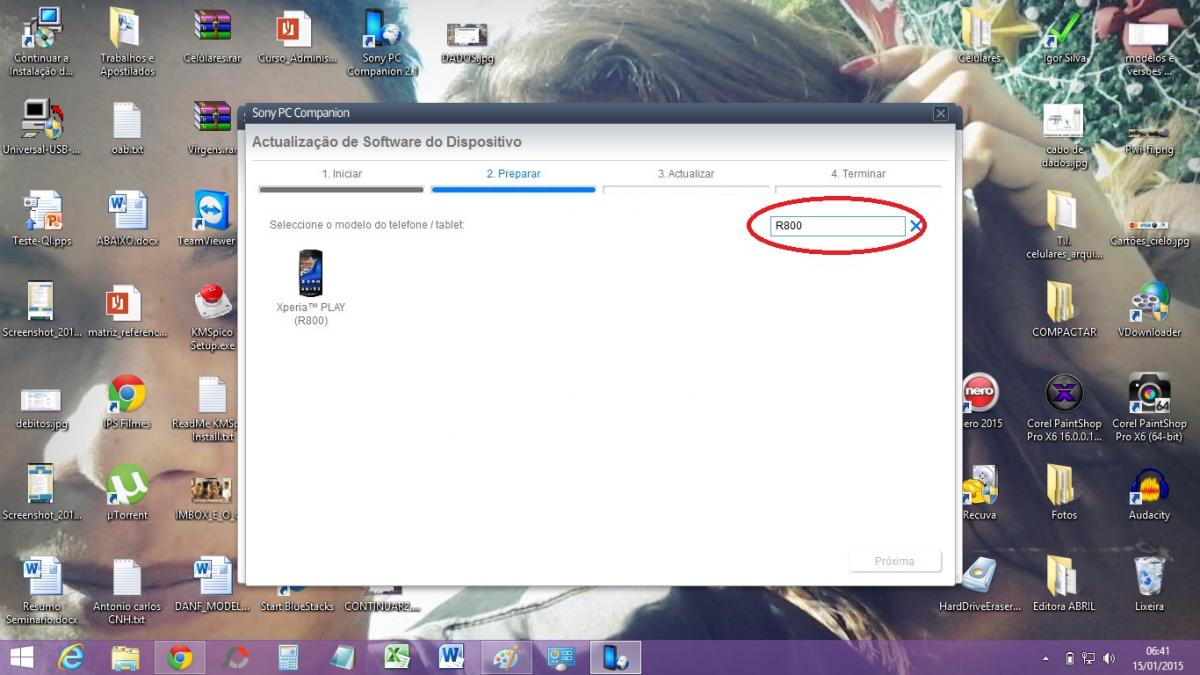Open the Calculator taskbar icon
Viewport: 1200px width, 675px height.
click(x=289, y=657)
